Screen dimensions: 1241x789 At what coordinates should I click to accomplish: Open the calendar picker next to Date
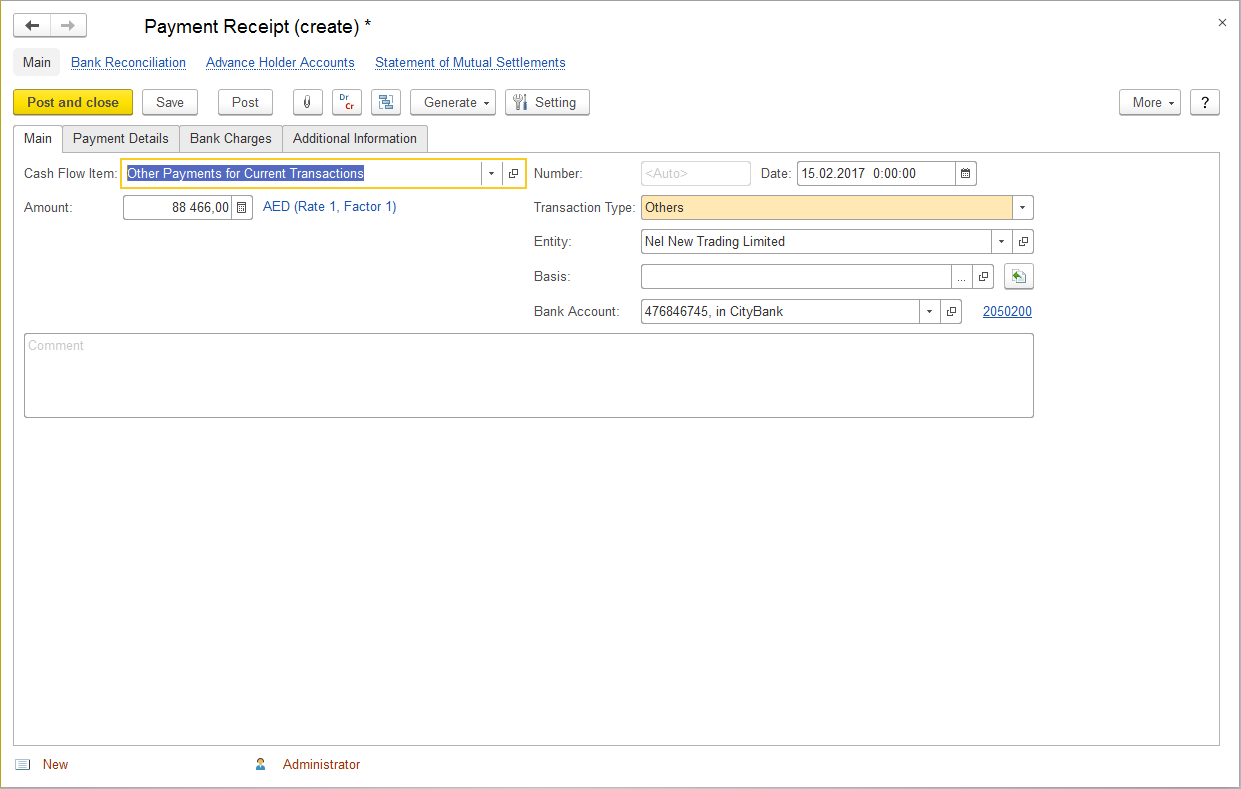(x=965, y=173)
